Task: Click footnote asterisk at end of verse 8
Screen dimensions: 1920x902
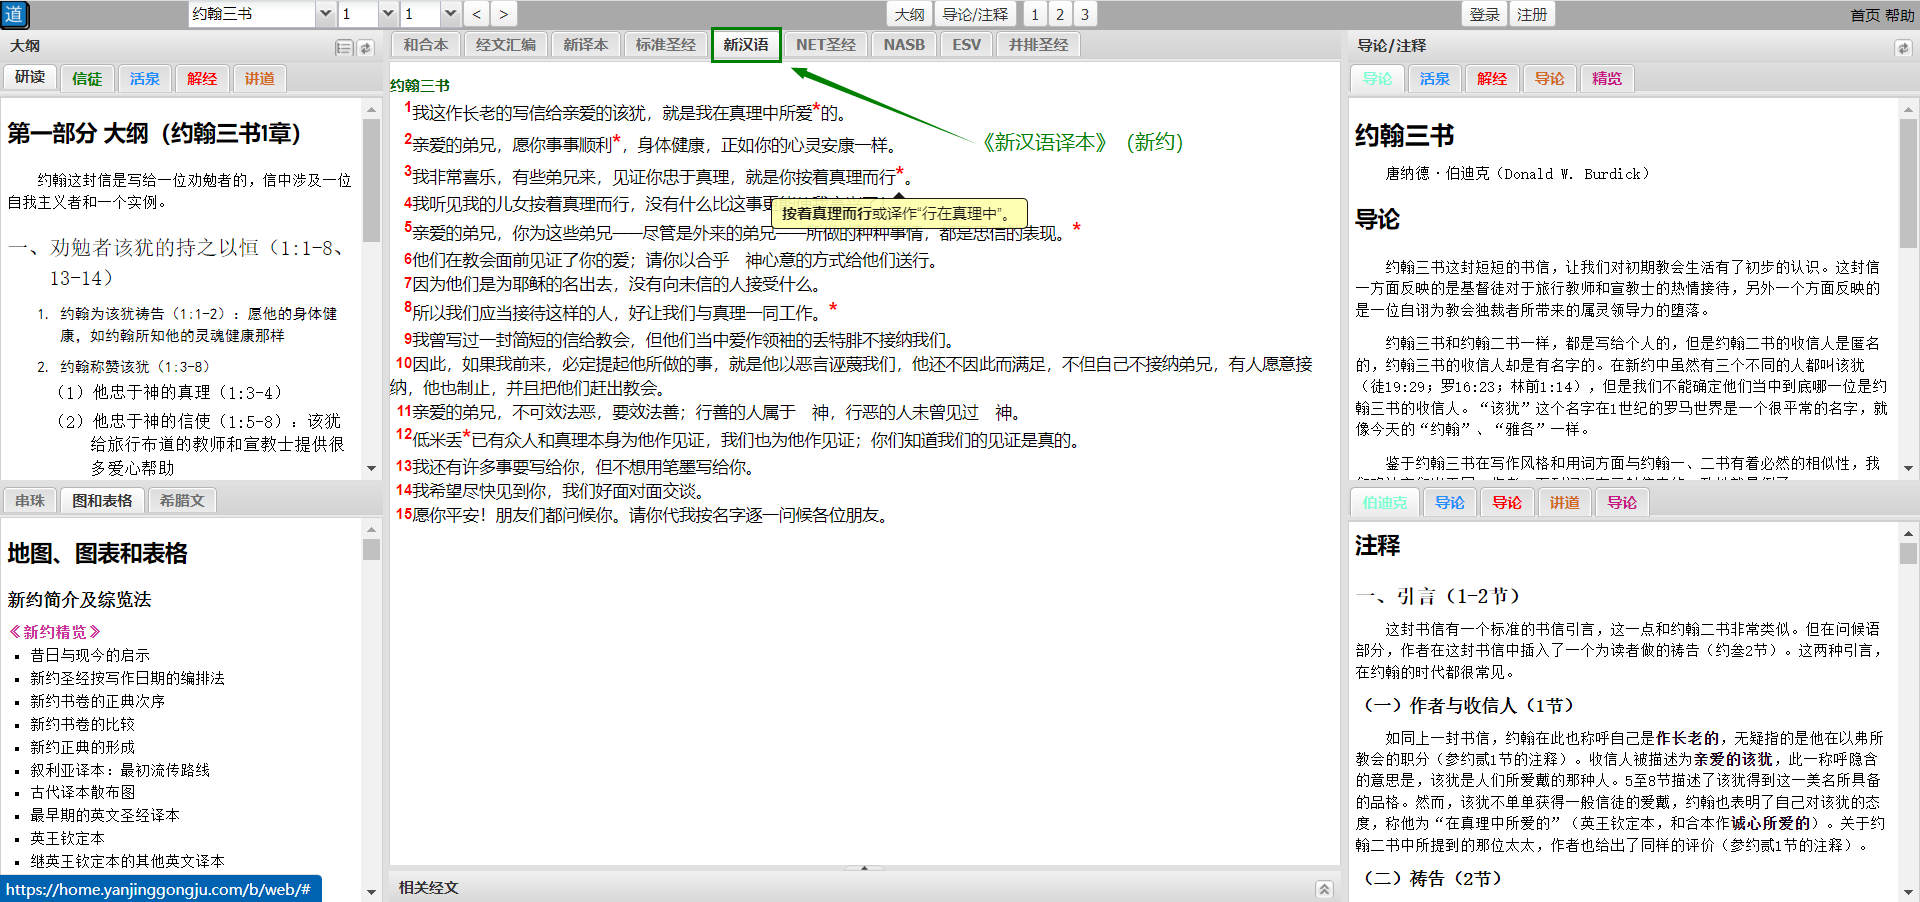Action: 833,307
